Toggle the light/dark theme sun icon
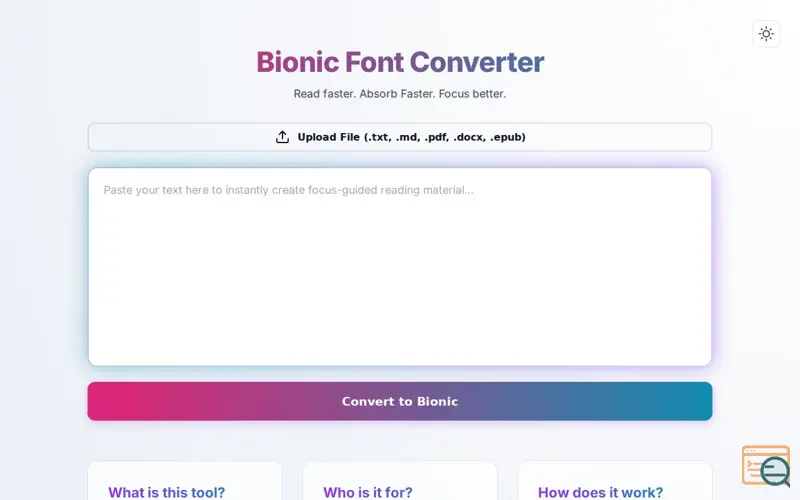This screenshot has height=500, width=800. pyautogui.click(x=766, y=34)
